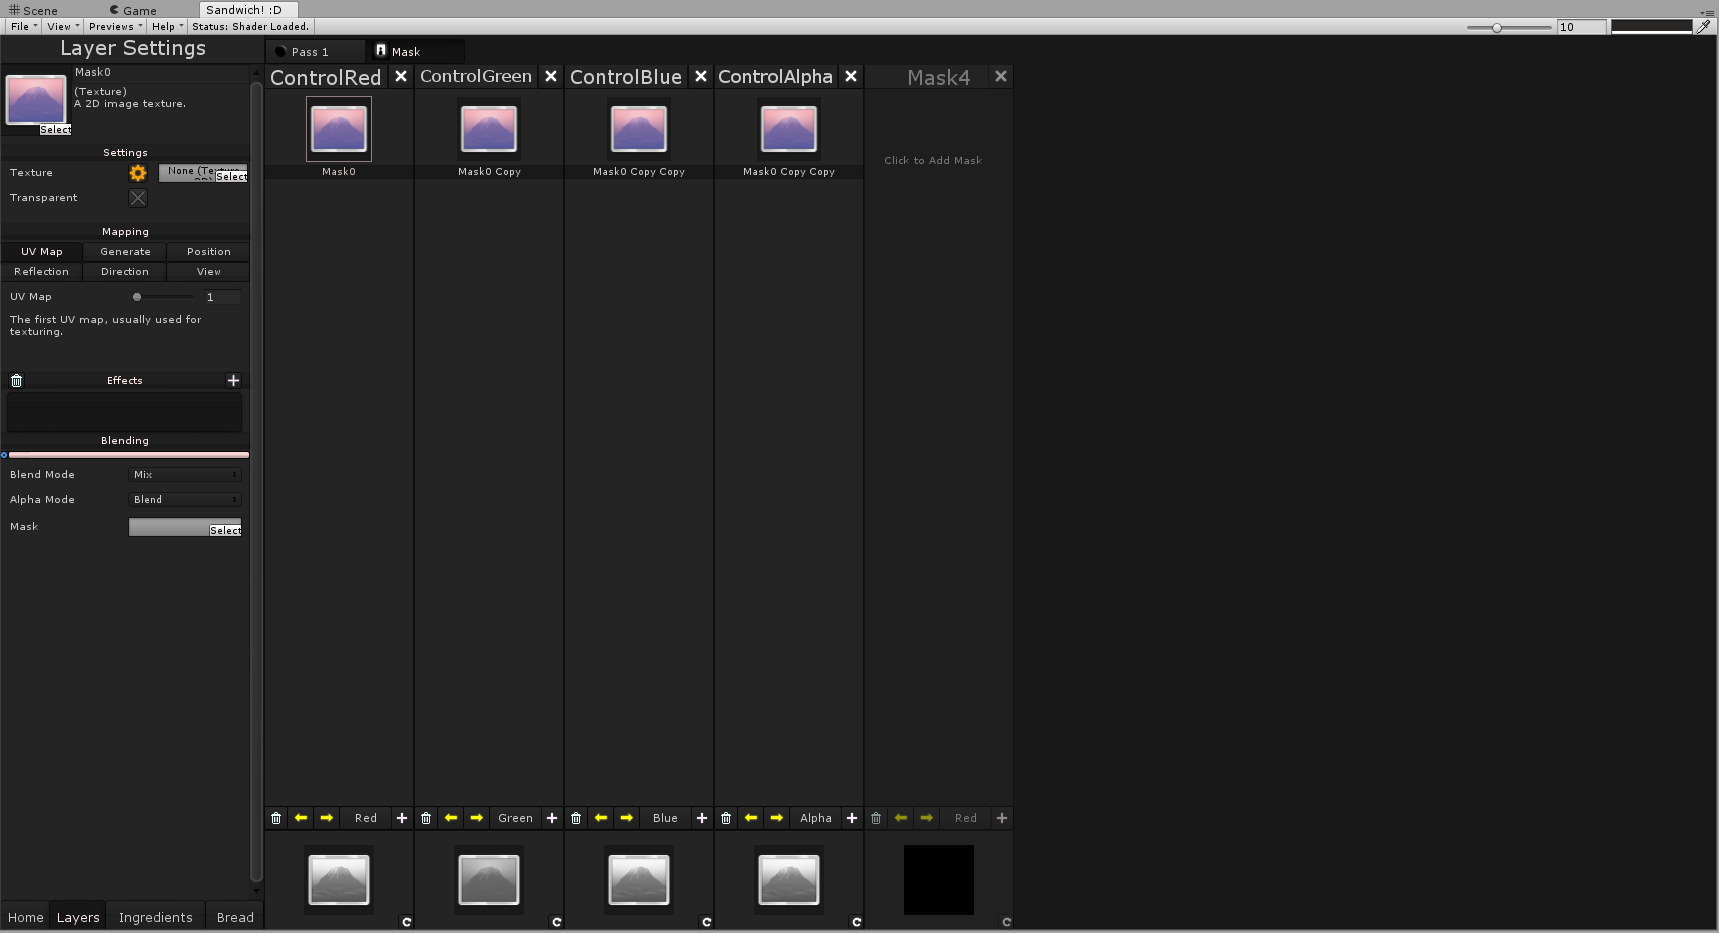The width and height of the screenshot is (1719, 933).
Task: Toggle the Transparent checkbox
Action: pyautogui.click(x=138, y=198)
